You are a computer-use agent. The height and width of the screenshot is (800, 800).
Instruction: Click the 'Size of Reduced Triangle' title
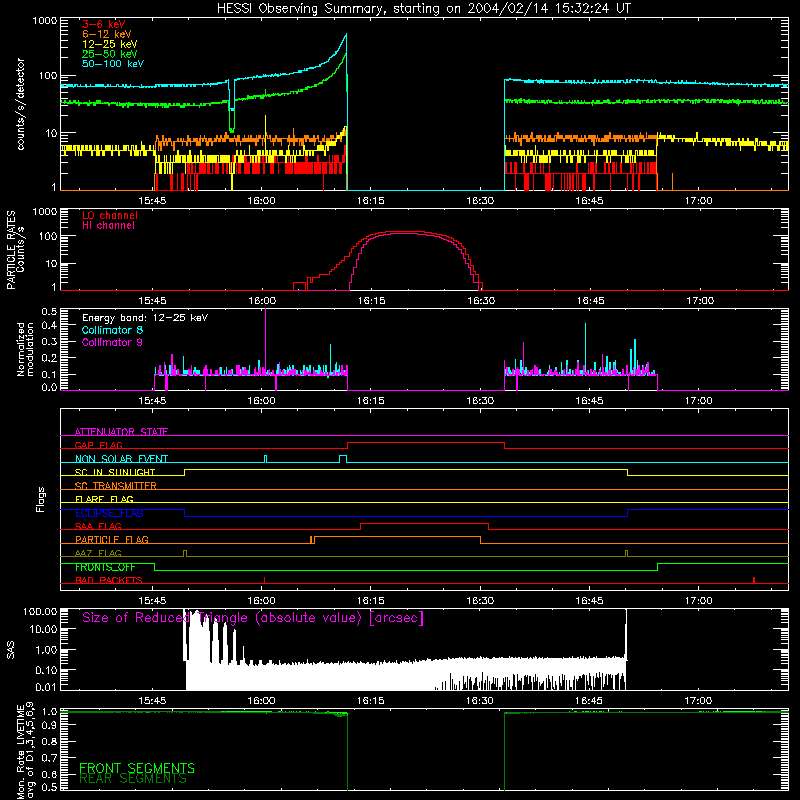[x=253, y=618]
